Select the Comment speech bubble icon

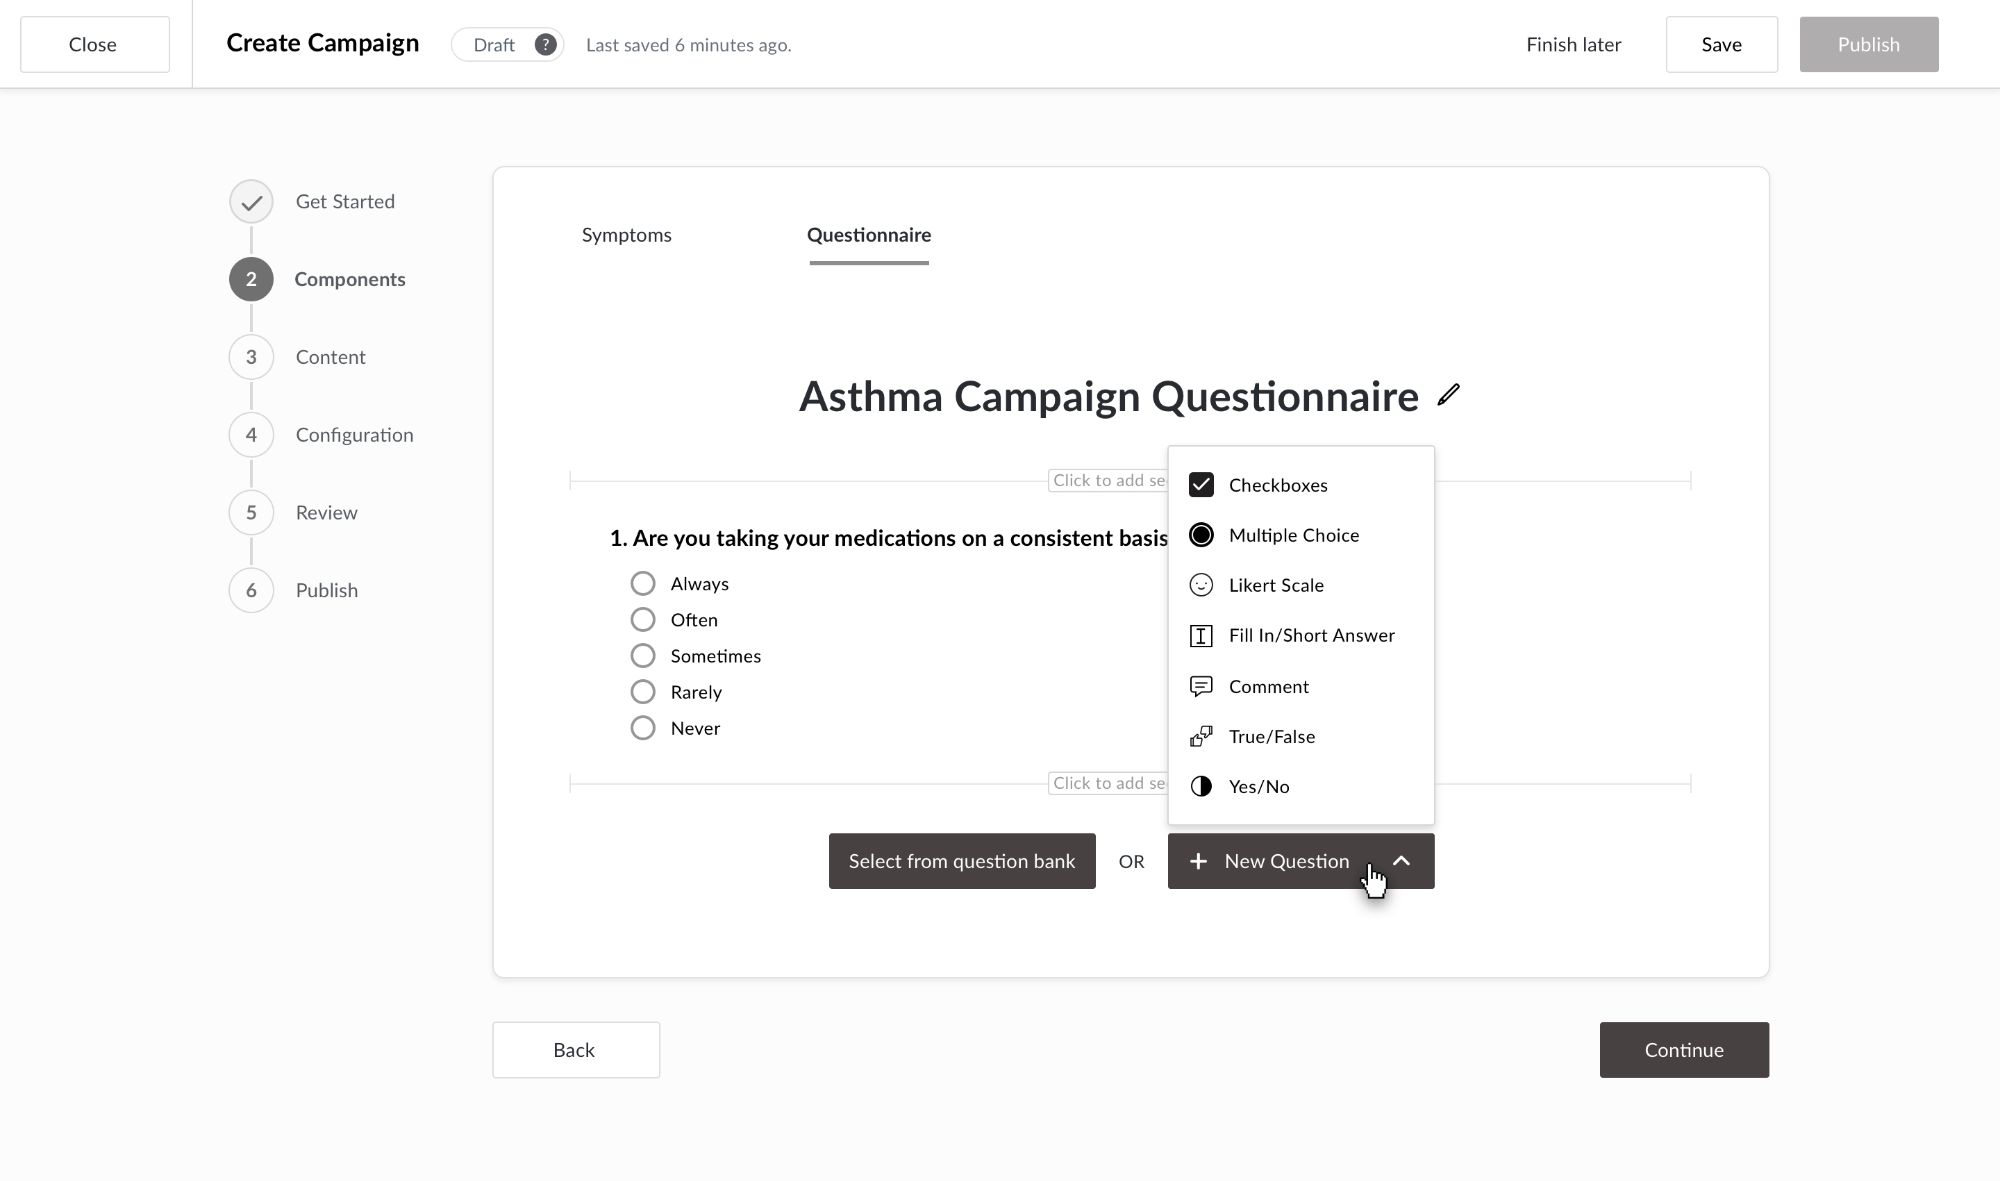[1201, 686]
